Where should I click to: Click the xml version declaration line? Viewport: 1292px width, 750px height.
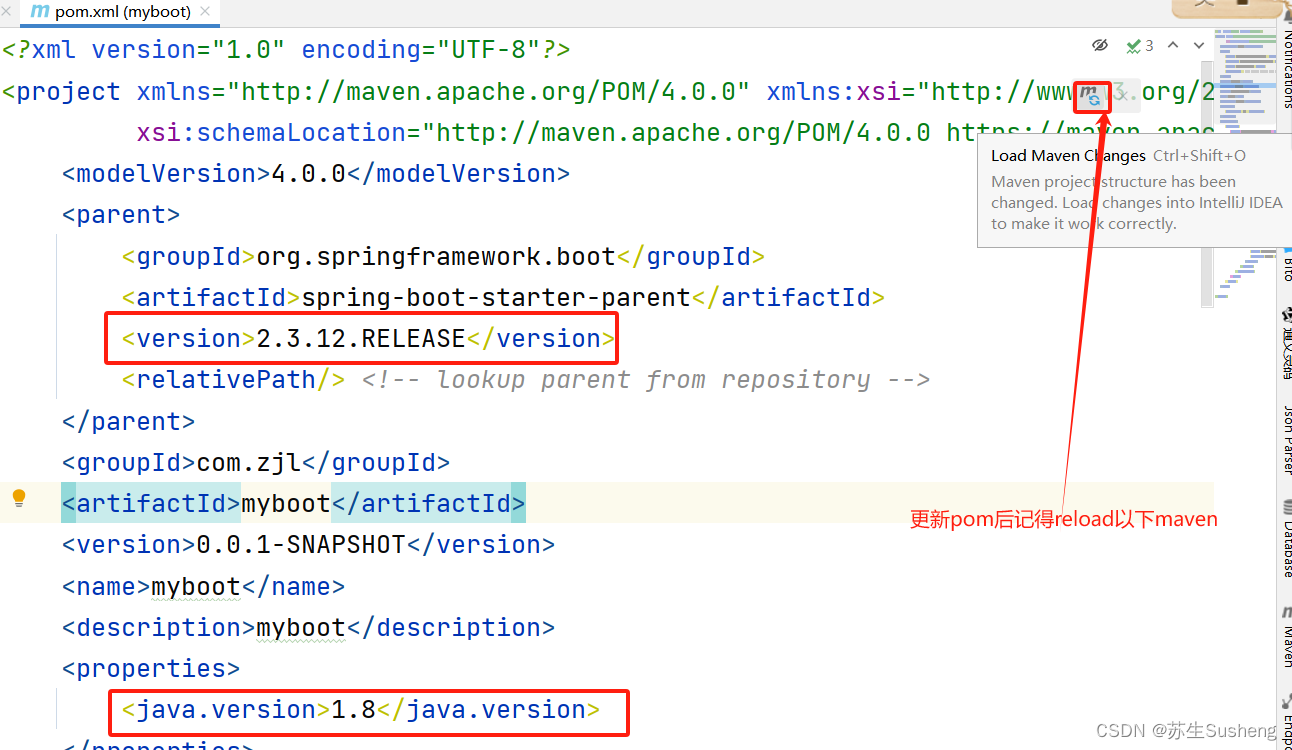pyautogui.click(x=286, y=50)
